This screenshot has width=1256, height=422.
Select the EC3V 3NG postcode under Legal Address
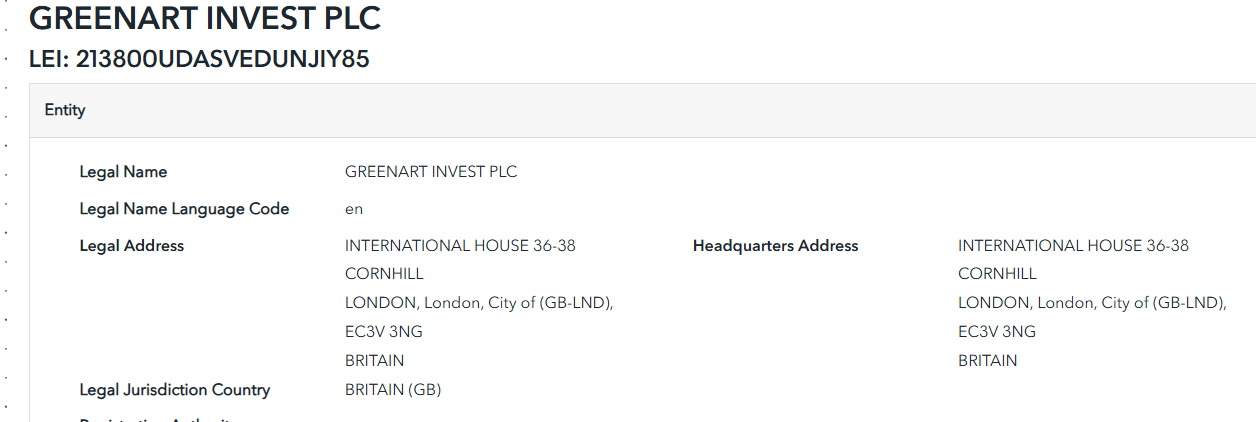(x=384, y=332)
